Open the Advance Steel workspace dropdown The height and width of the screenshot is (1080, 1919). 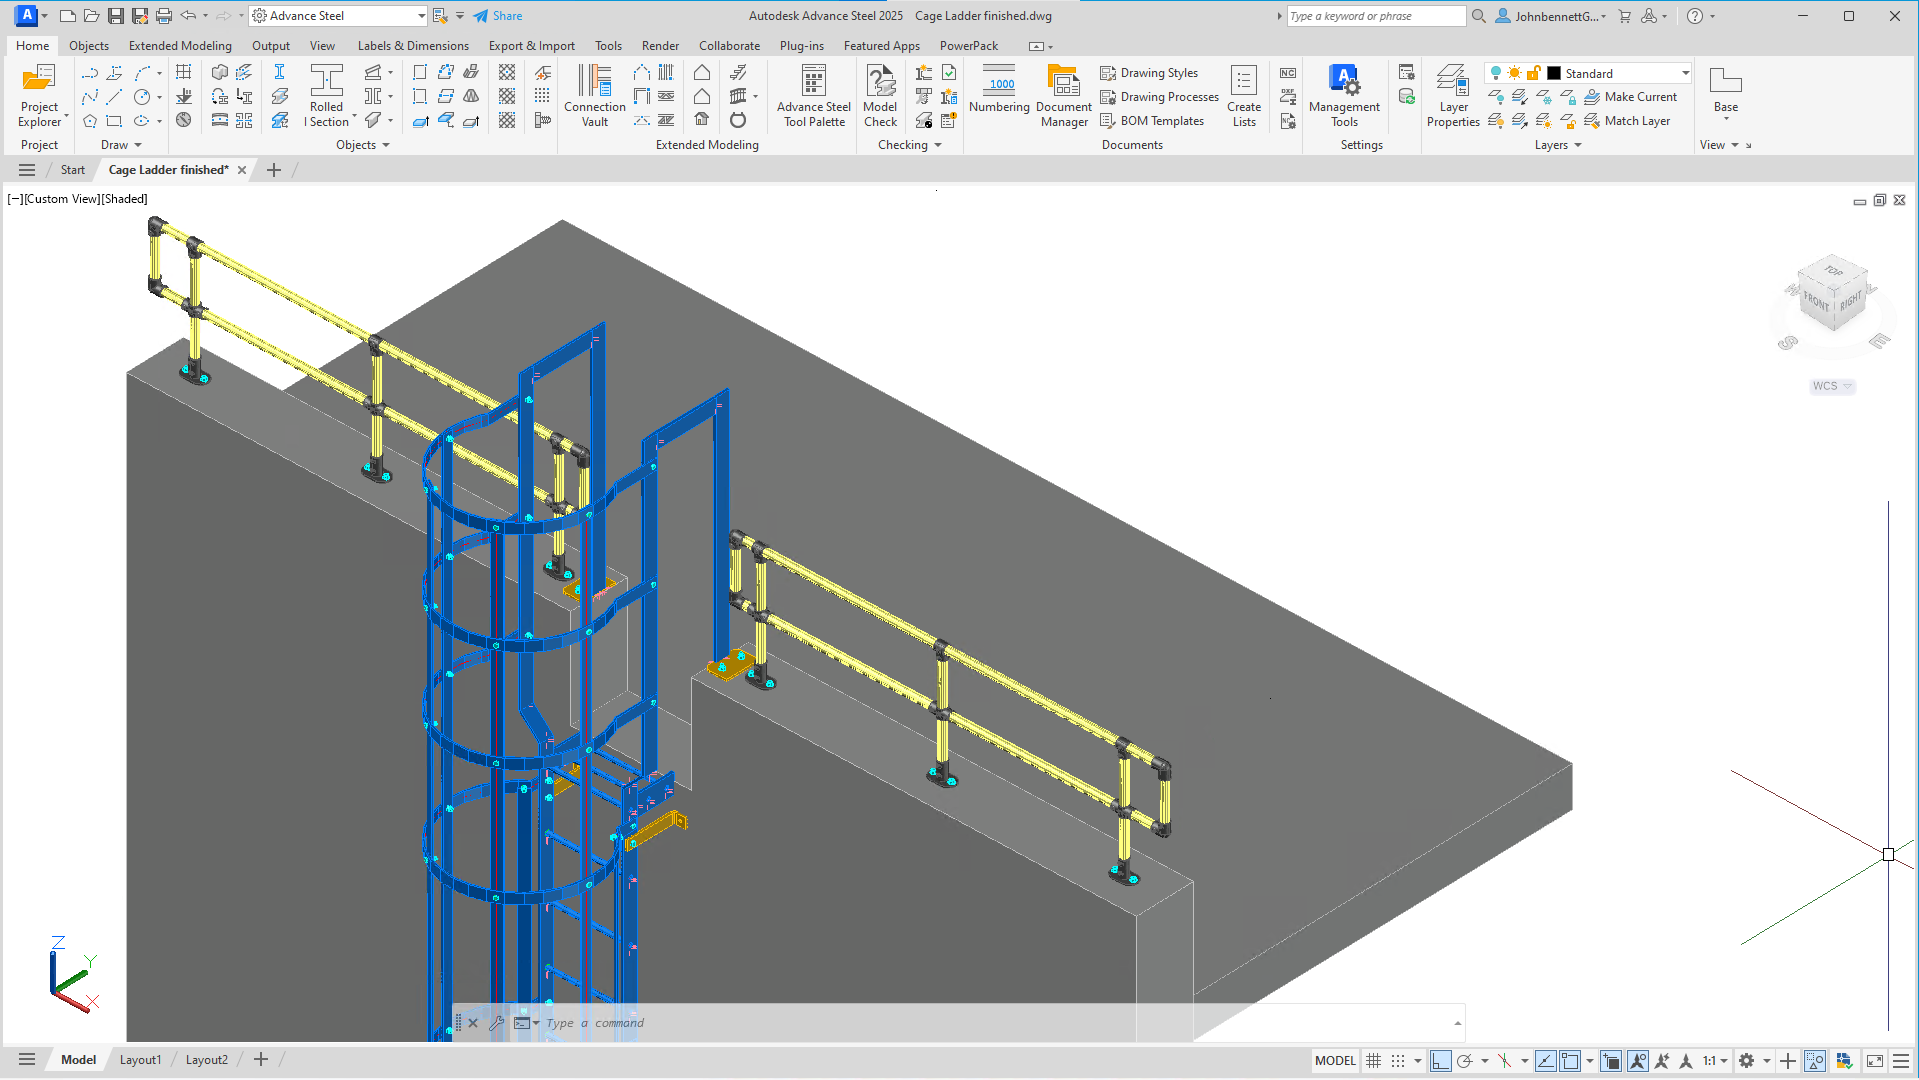[x=338, y=16]
